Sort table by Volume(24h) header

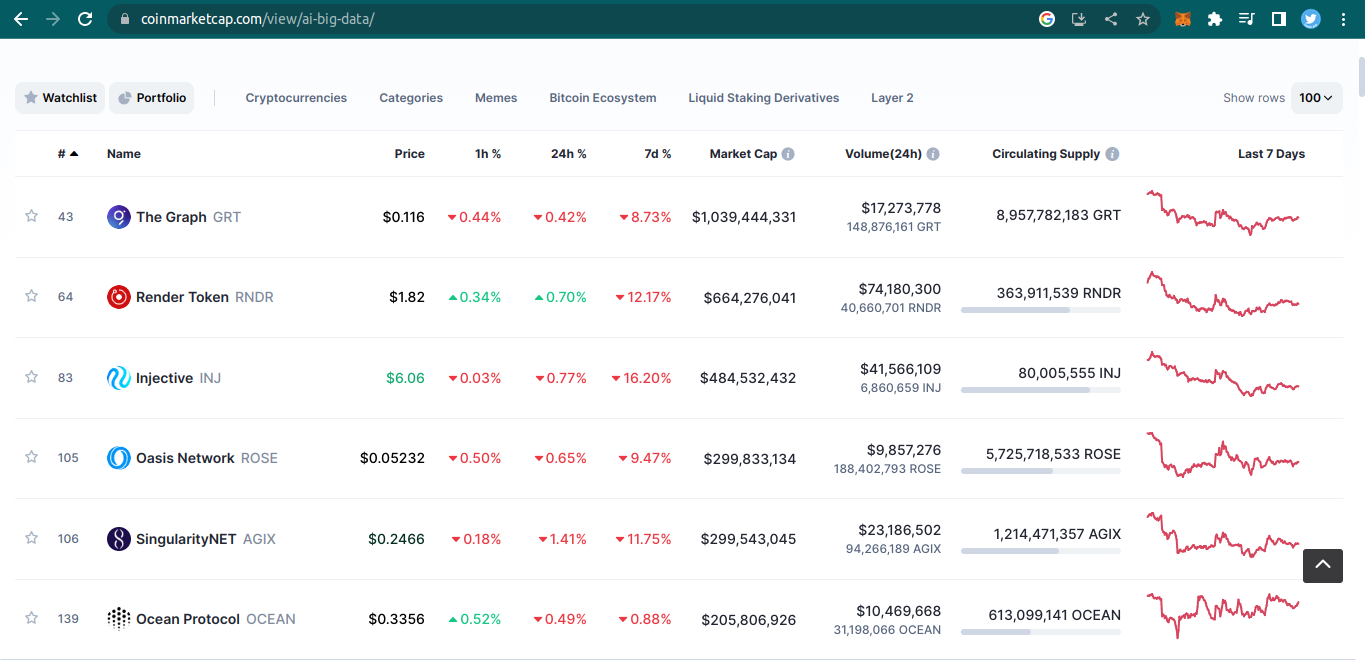click(883, 154)
